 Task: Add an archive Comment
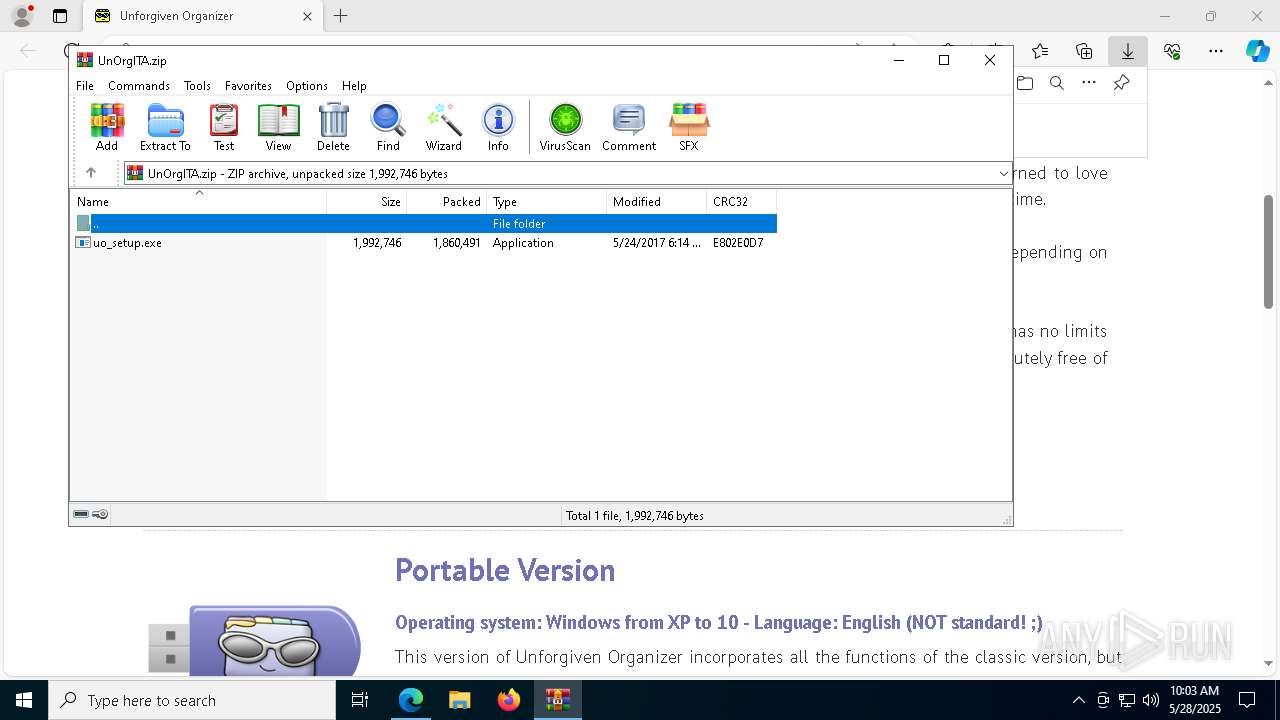click(x=629, y=127)
